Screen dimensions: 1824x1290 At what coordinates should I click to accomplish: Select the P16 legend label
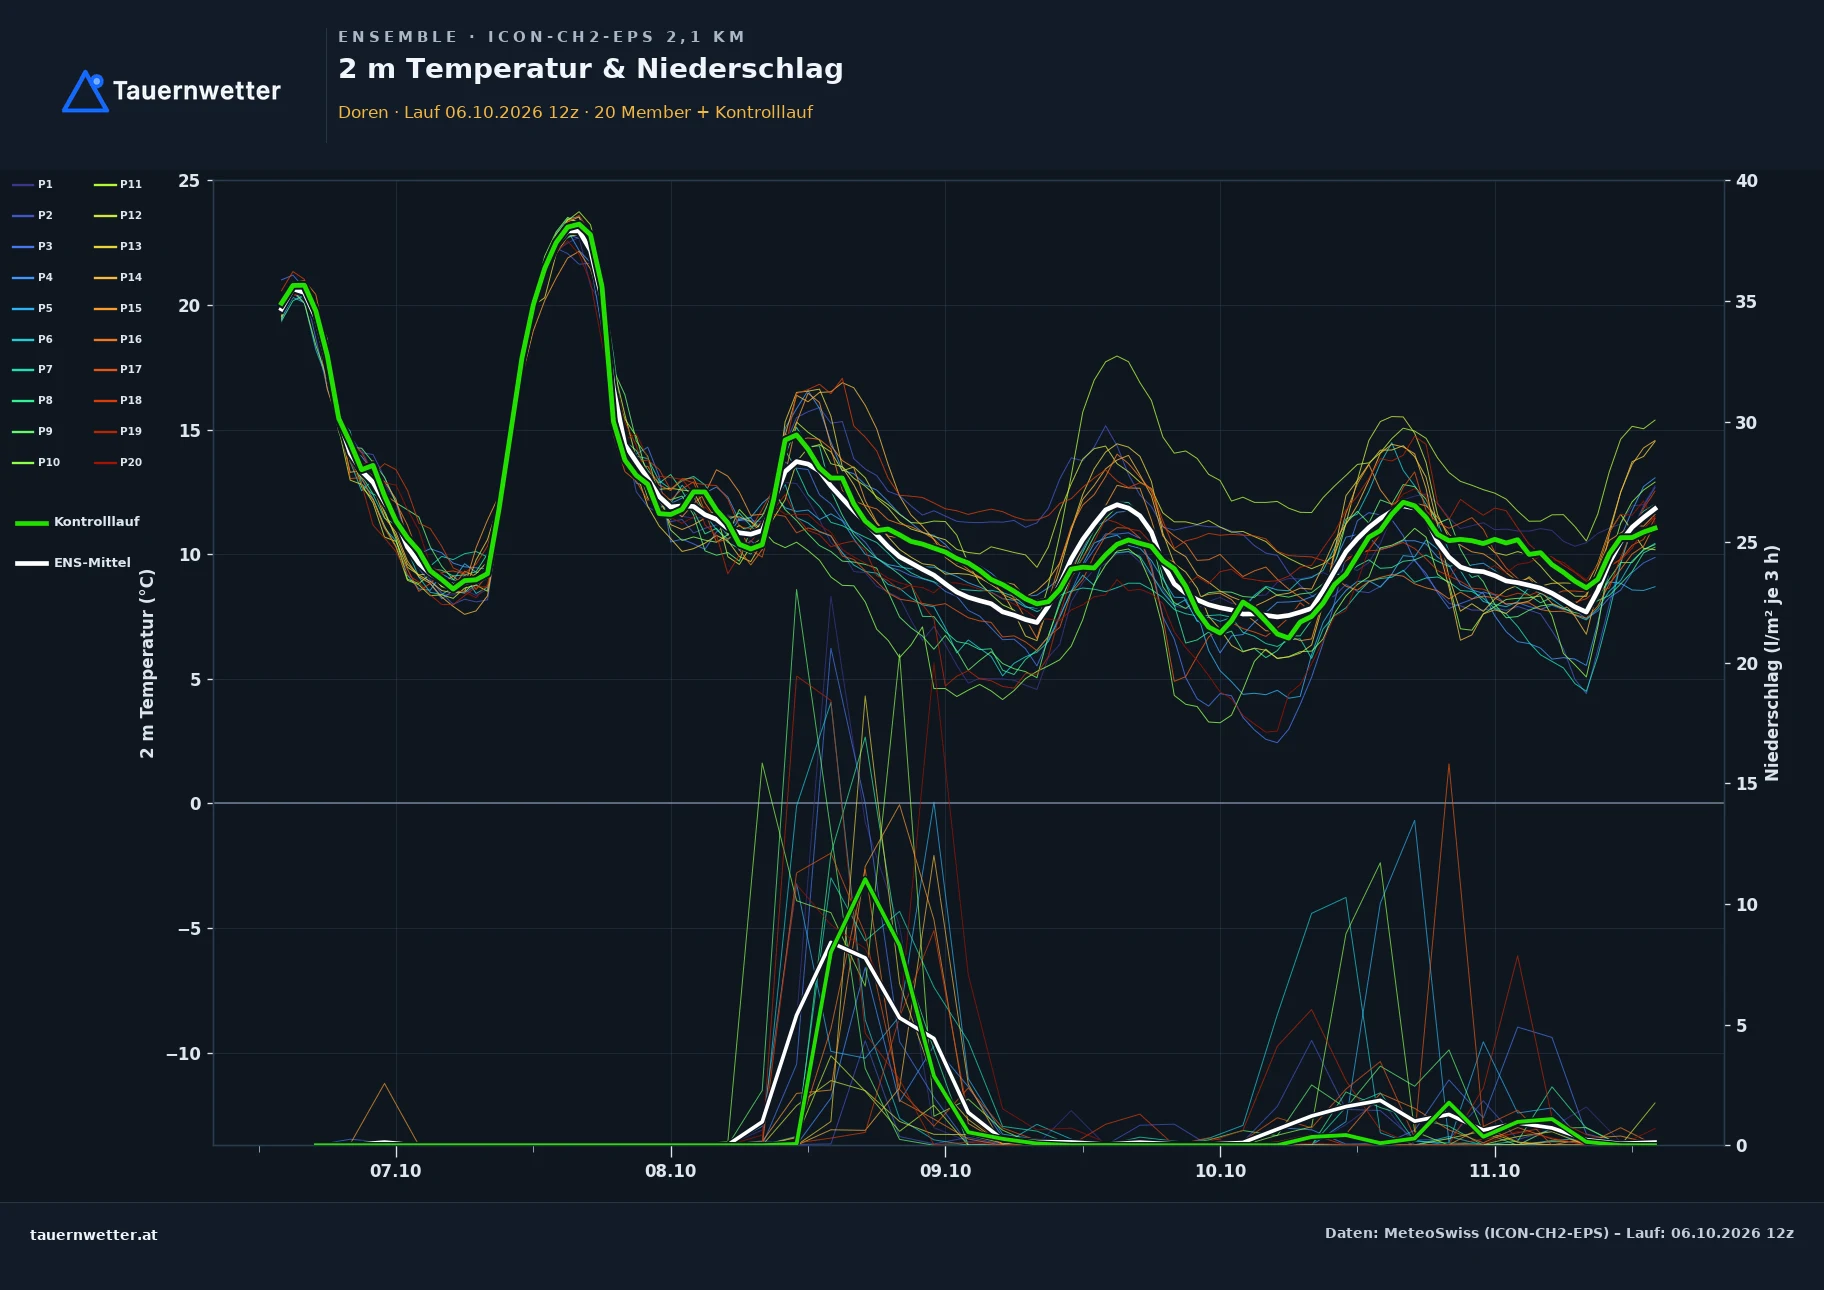(x=118, y=339)
